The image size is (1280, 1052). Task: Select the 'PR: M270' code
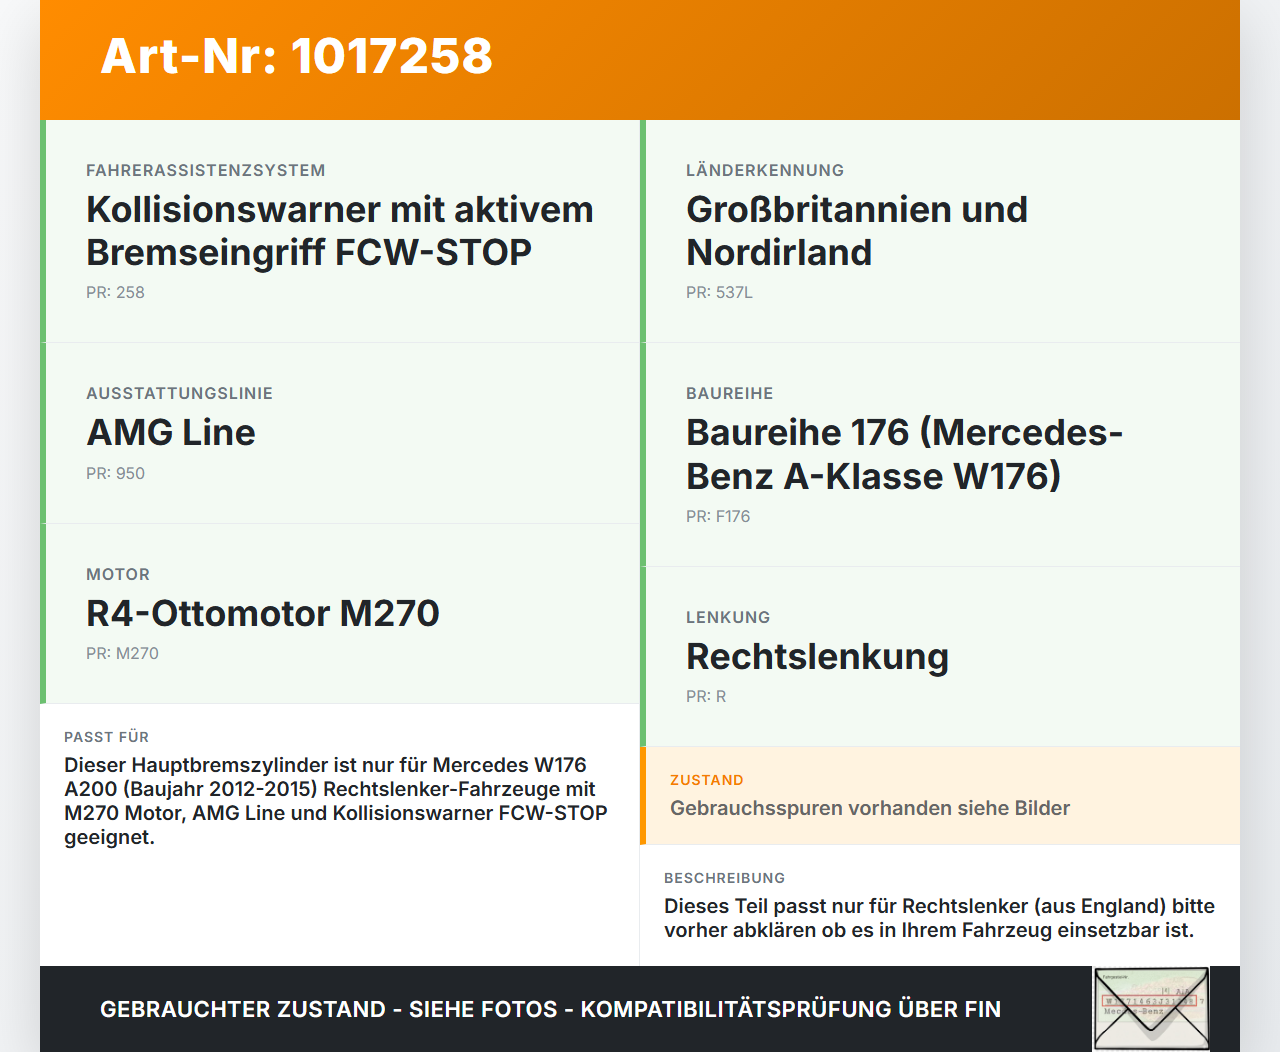(x=122, y=653)
